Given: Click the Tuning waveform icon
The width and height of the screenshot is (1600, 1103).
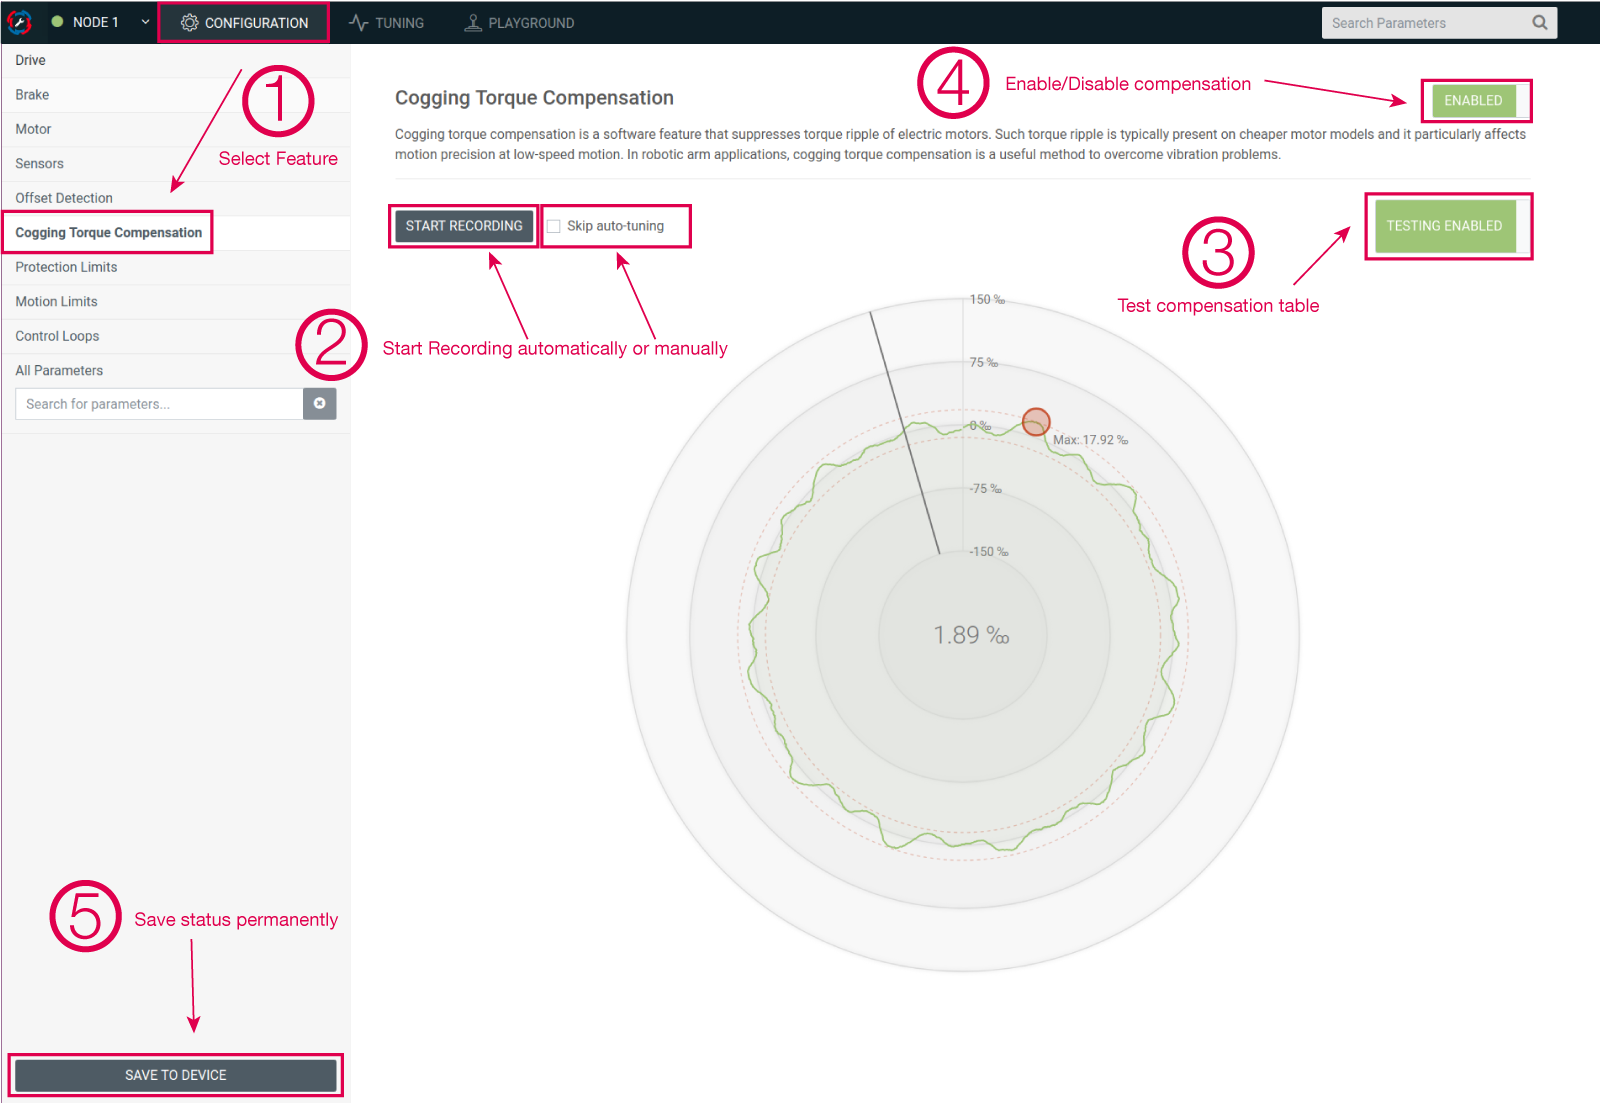Looking at the screenshot, I should click(x=359, y=23).
